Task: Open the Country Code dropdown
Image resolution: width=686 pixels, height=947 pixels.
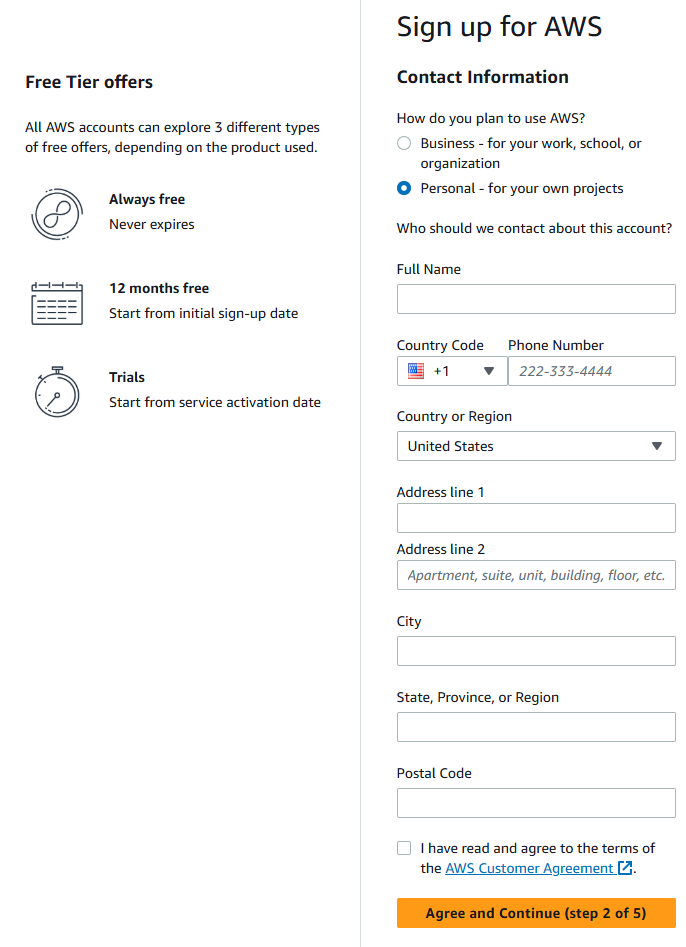Action: tap(452, 371)
